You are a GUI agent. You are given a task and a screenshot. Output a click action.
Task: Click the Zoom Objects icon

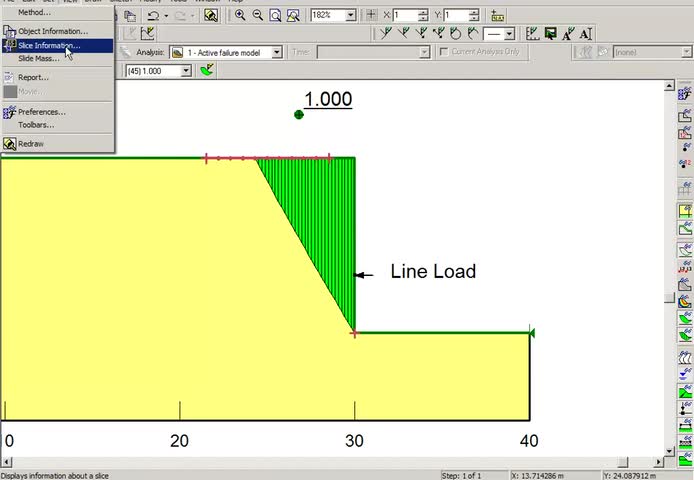[293, 16]
